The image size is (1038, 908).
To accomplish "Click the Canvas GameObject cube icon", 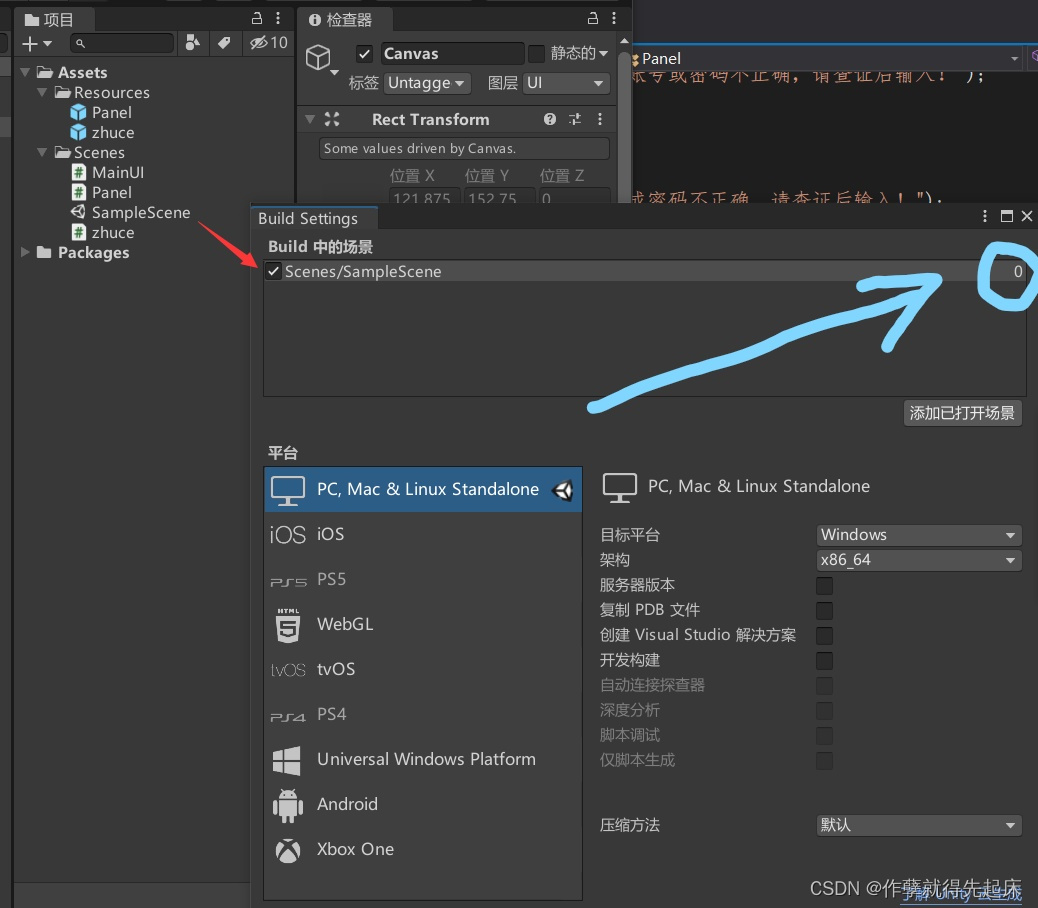I will point(318,58).
